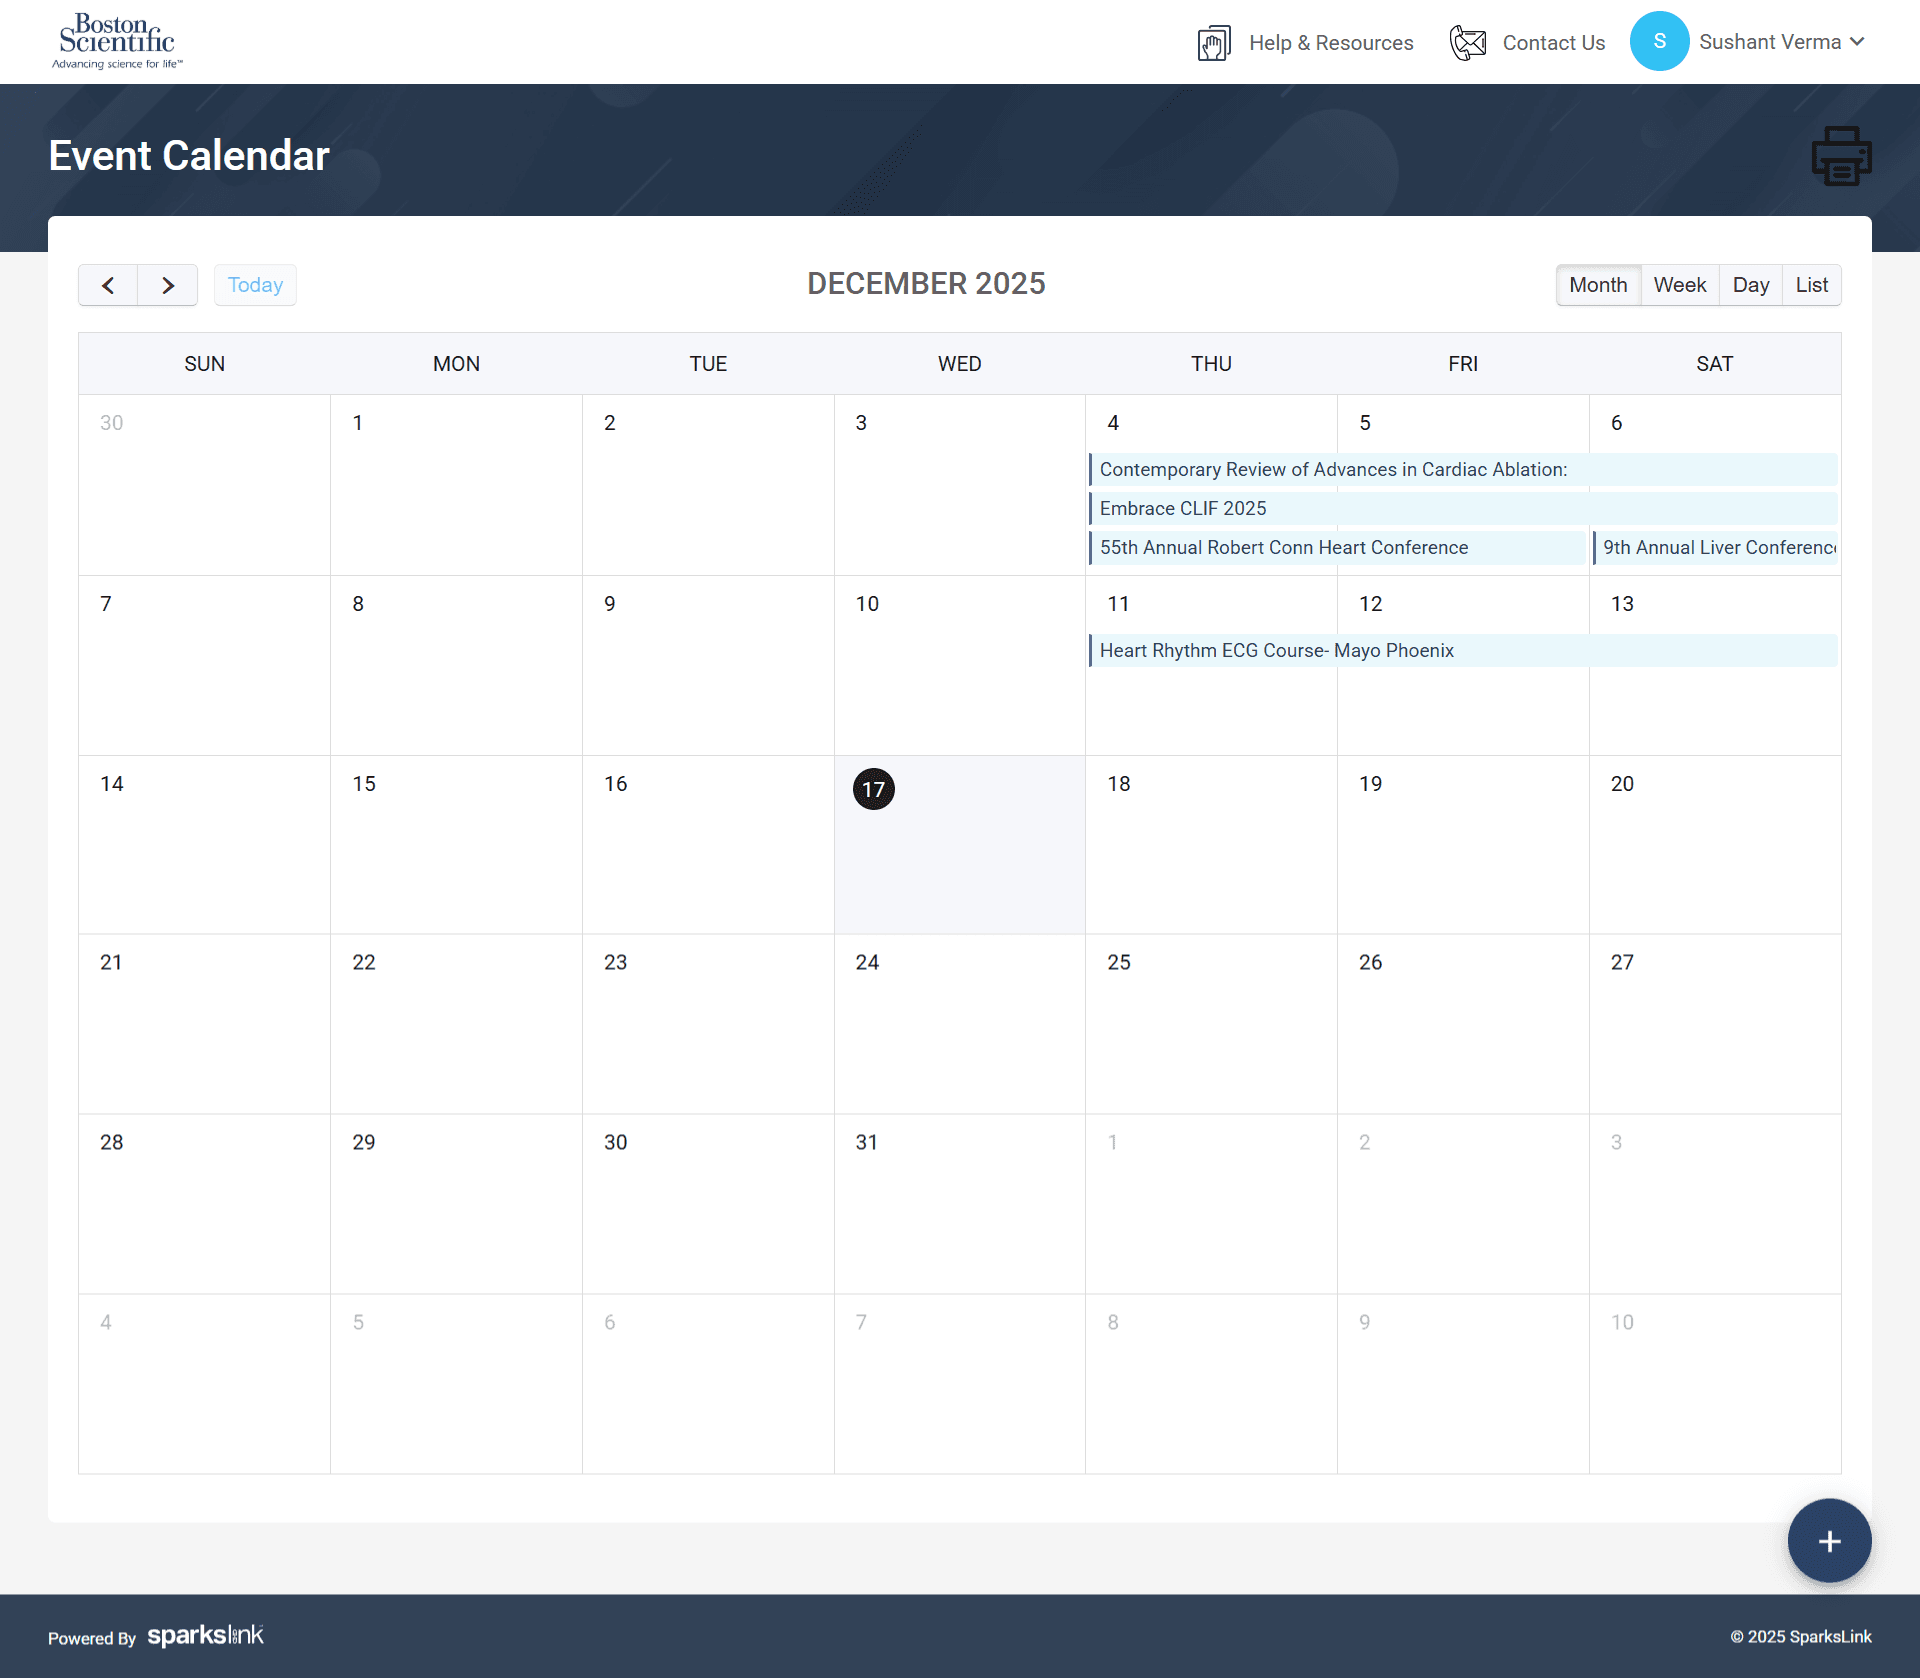Click the Contact Us envelope icon
The height and width of the screenshot is (1680, 1920).
tap(1468, 43)
